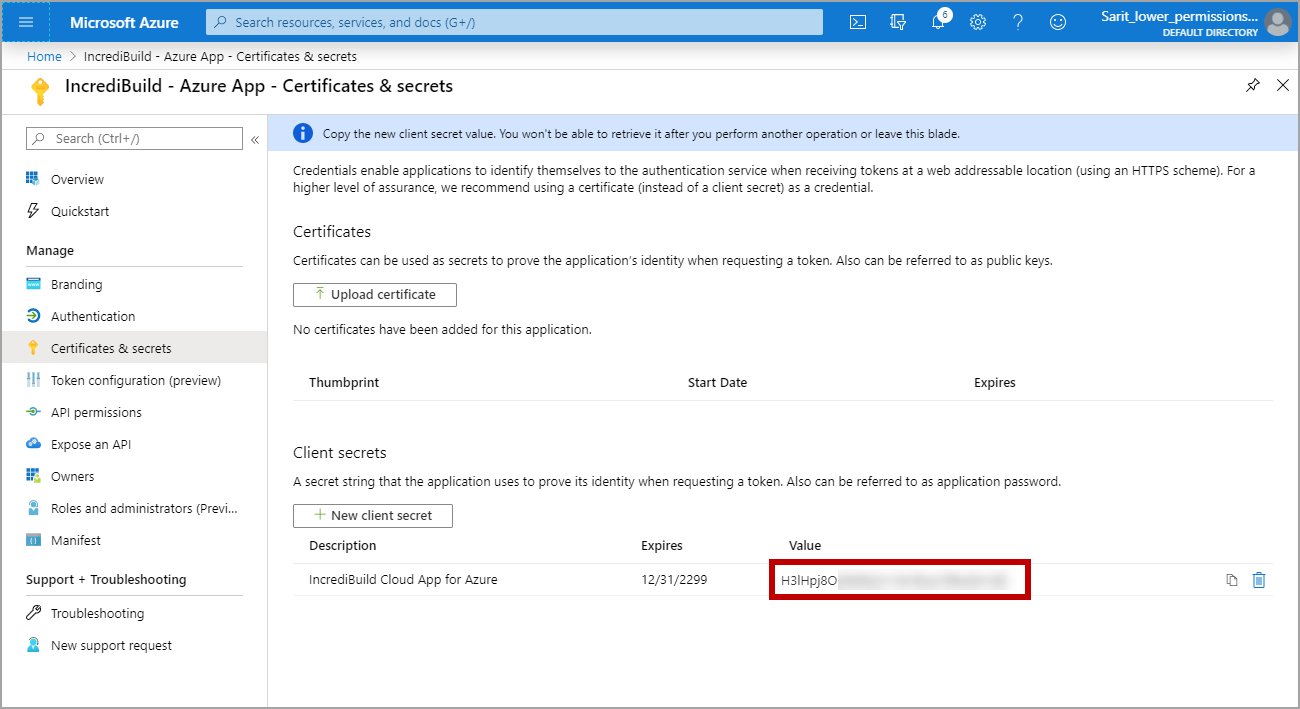Click the Manage section label

pos(50,250)
